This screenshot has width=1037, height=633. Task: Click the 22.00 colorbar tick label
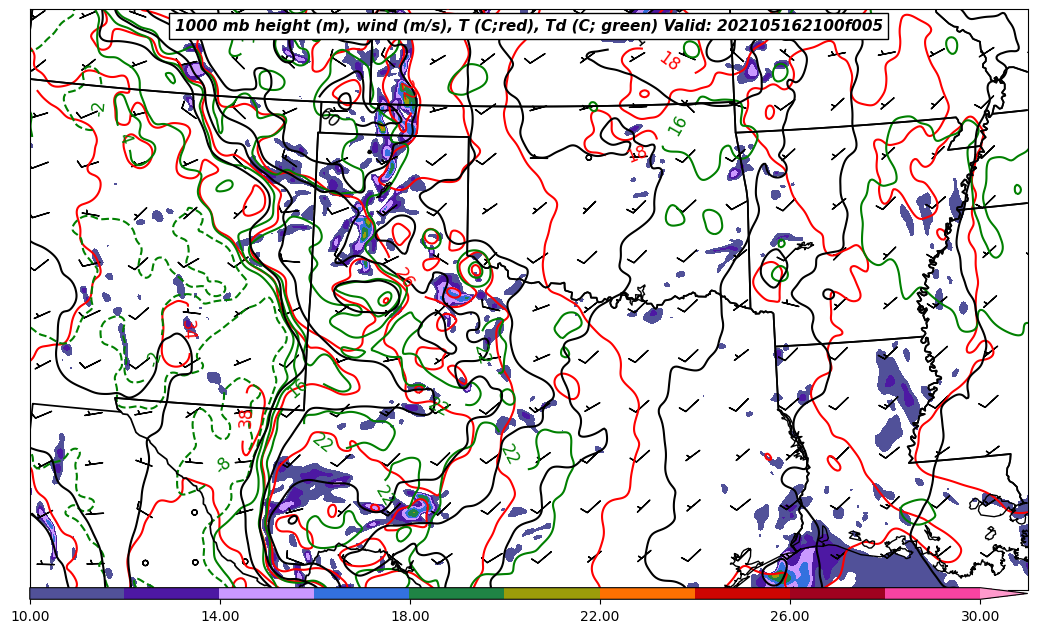(600, 616)
